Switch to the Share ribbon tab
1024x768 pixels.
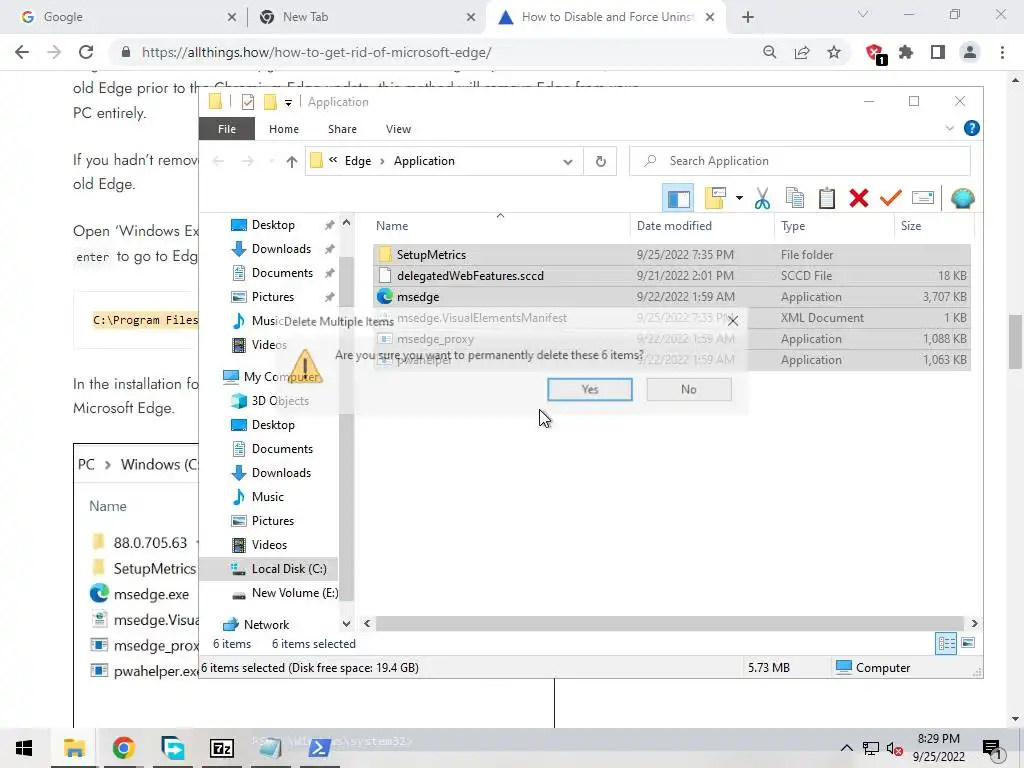tap(342, 129)
